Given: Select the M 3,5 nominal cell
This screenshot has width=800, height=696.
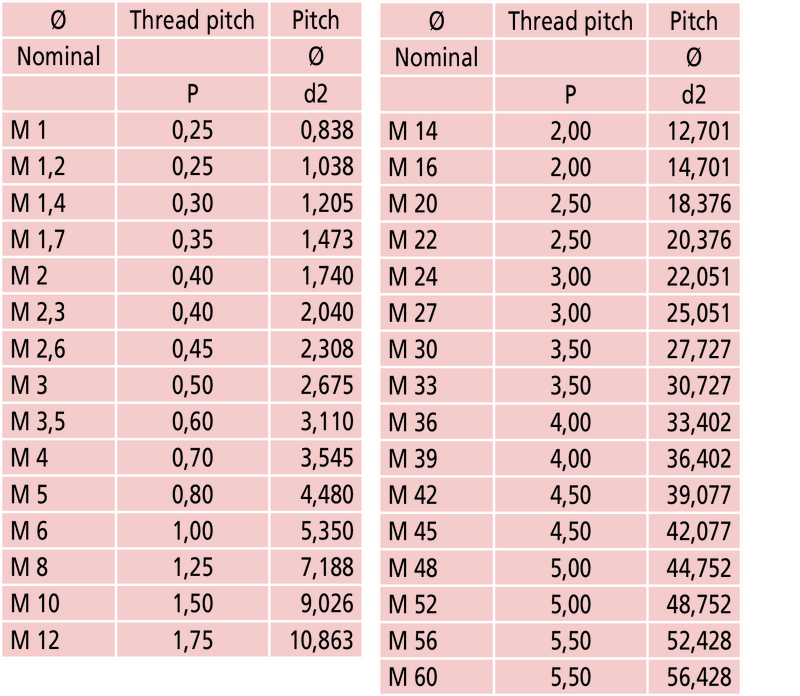Looking at the screenshot, I should pyautogui.click(x=38, y=420).
